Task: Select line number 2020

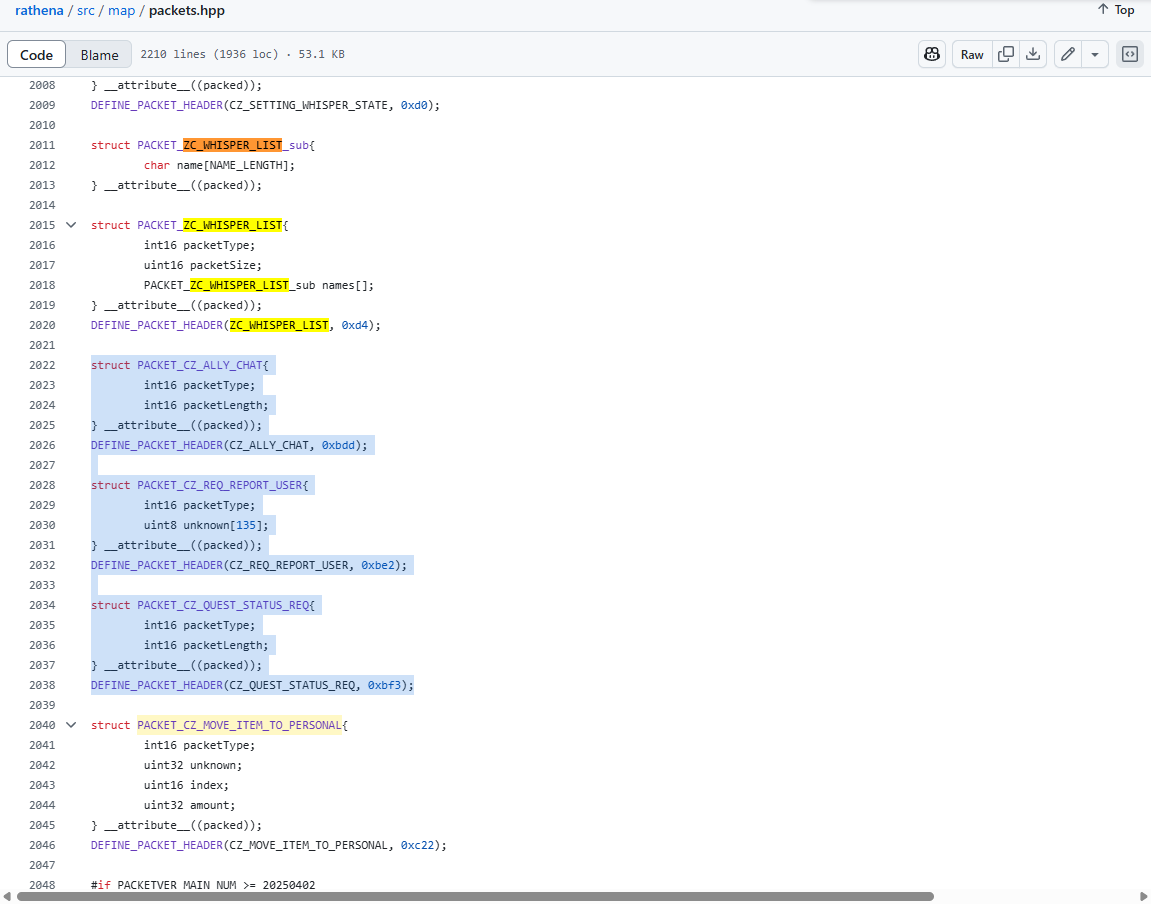Action: pos(42,325)
